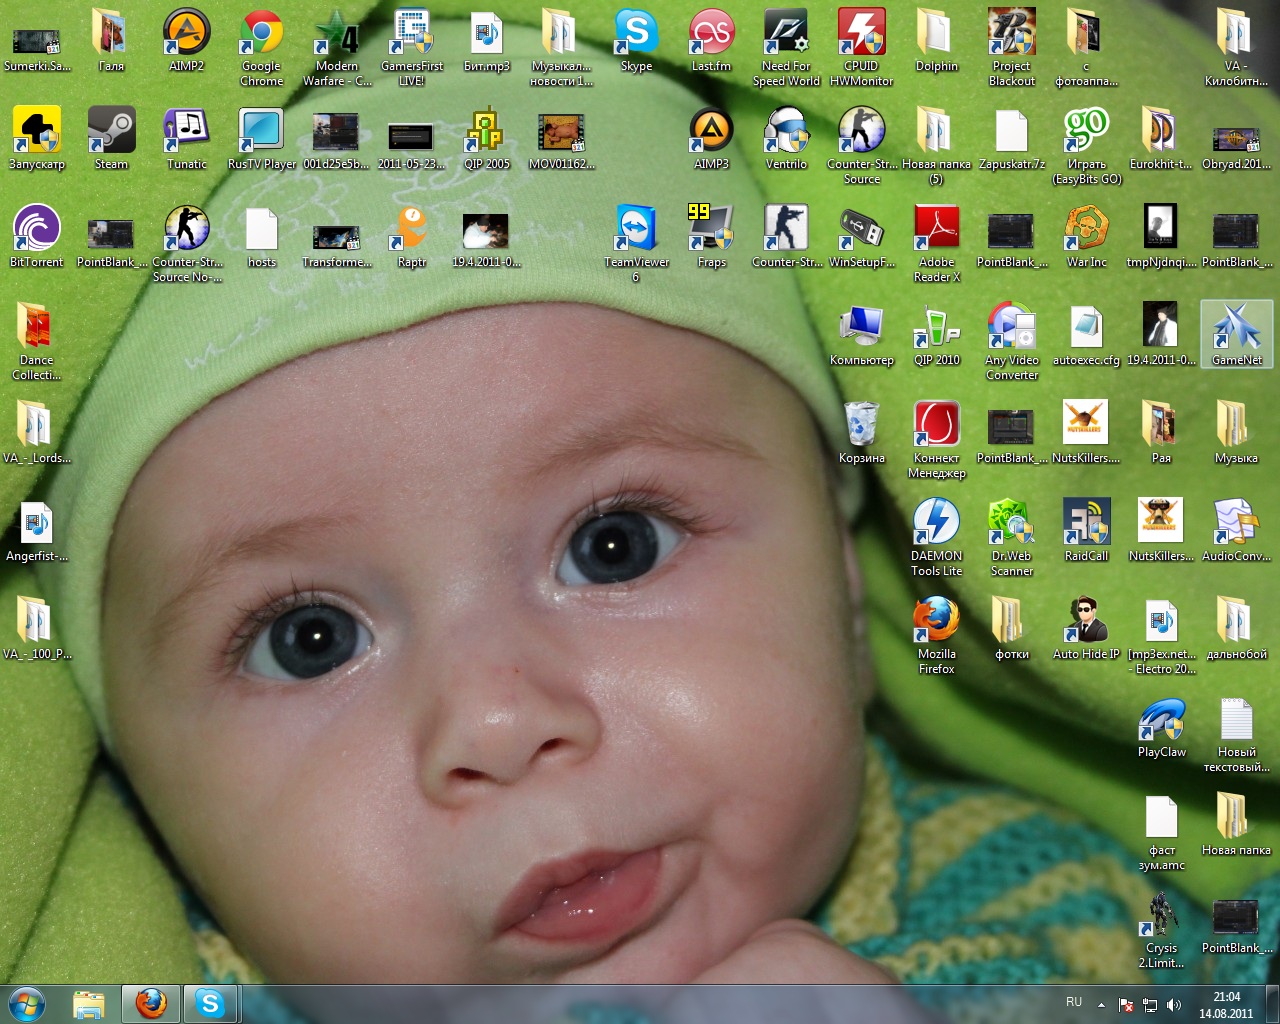Select the RaidCall shortcut
Viewport: 1280px width, 1024px height.
pos(1086,523)
